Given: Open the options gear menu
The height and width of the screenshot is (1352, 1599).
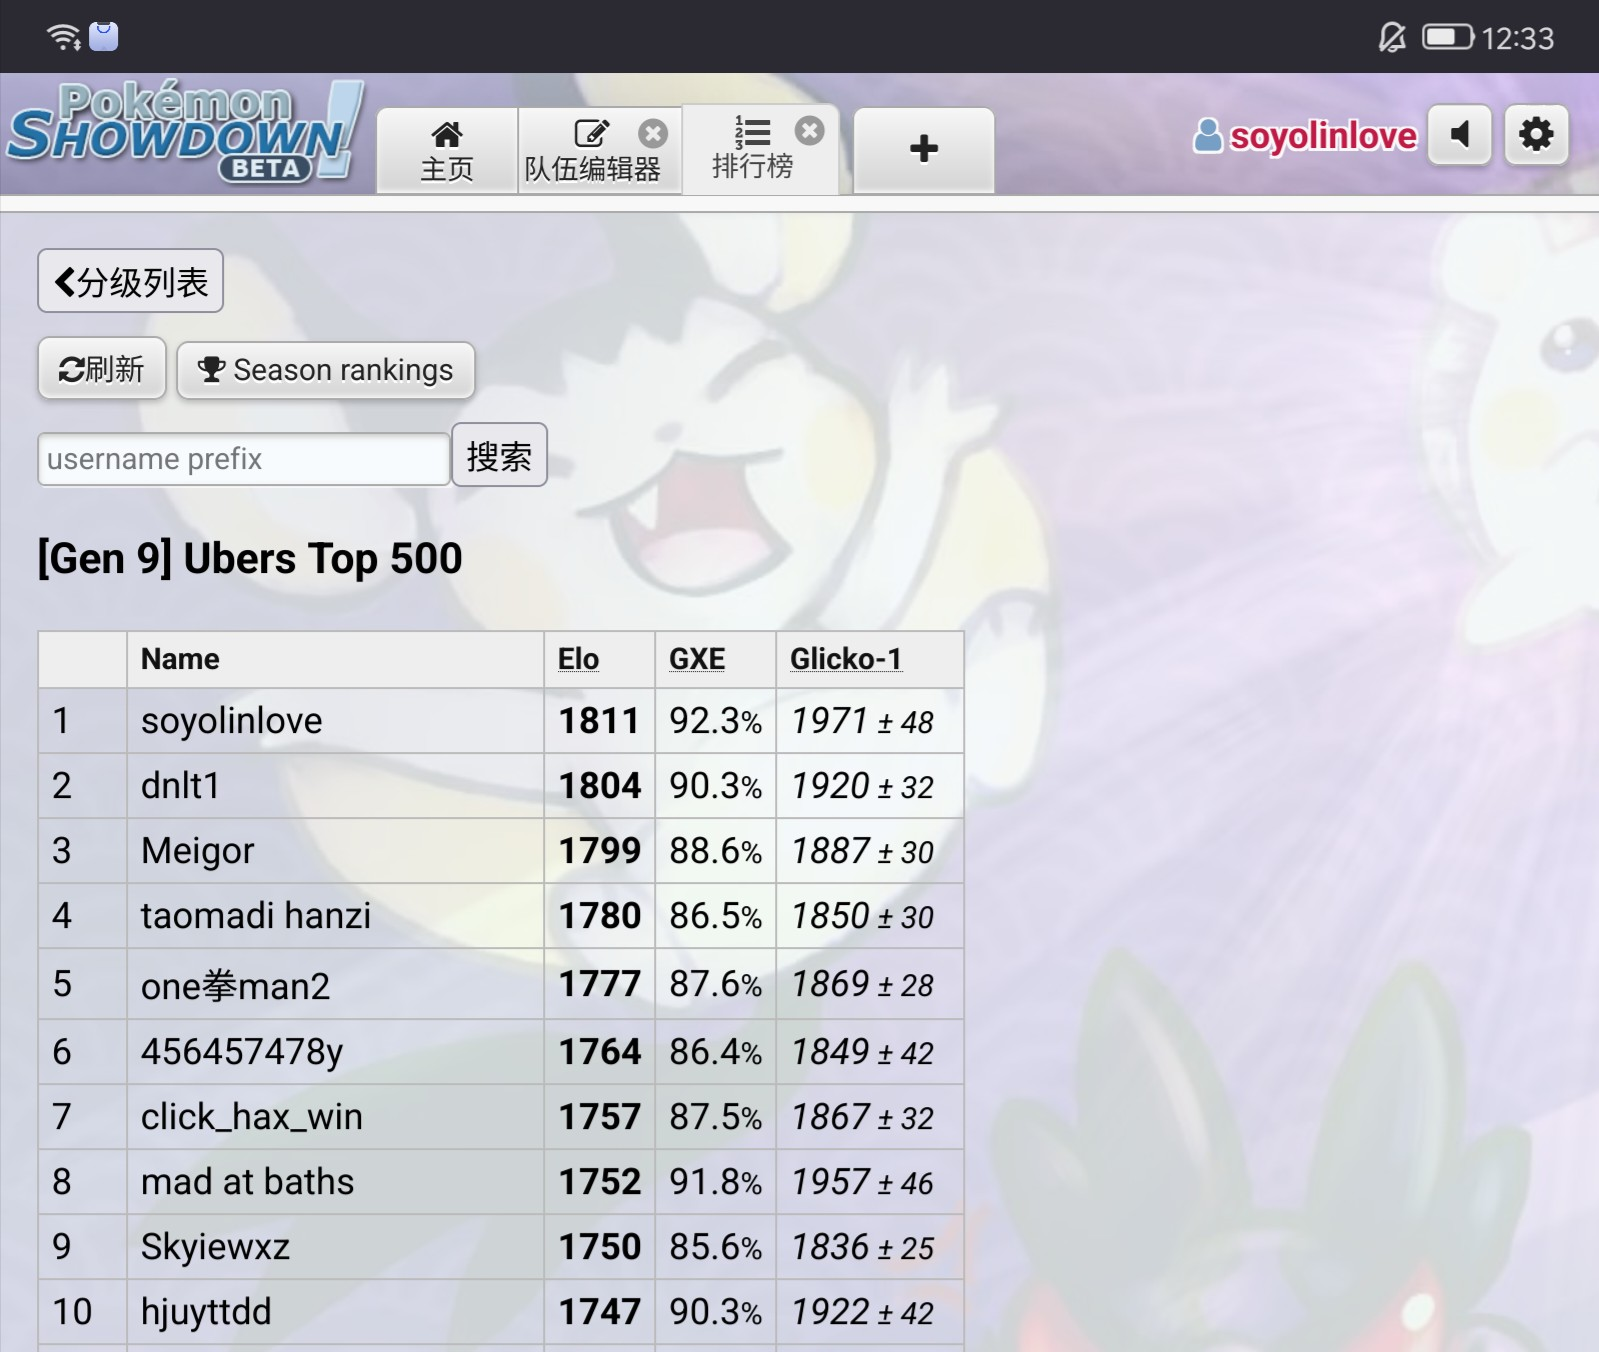Looking at the screenshot, I should pyautogui.click(x=1535, y=135).
